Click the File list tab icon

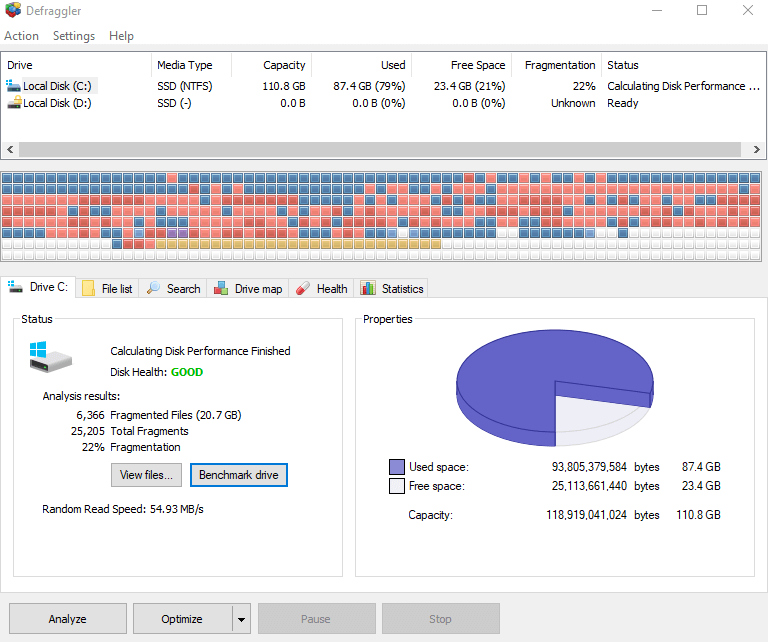(88, 289)
